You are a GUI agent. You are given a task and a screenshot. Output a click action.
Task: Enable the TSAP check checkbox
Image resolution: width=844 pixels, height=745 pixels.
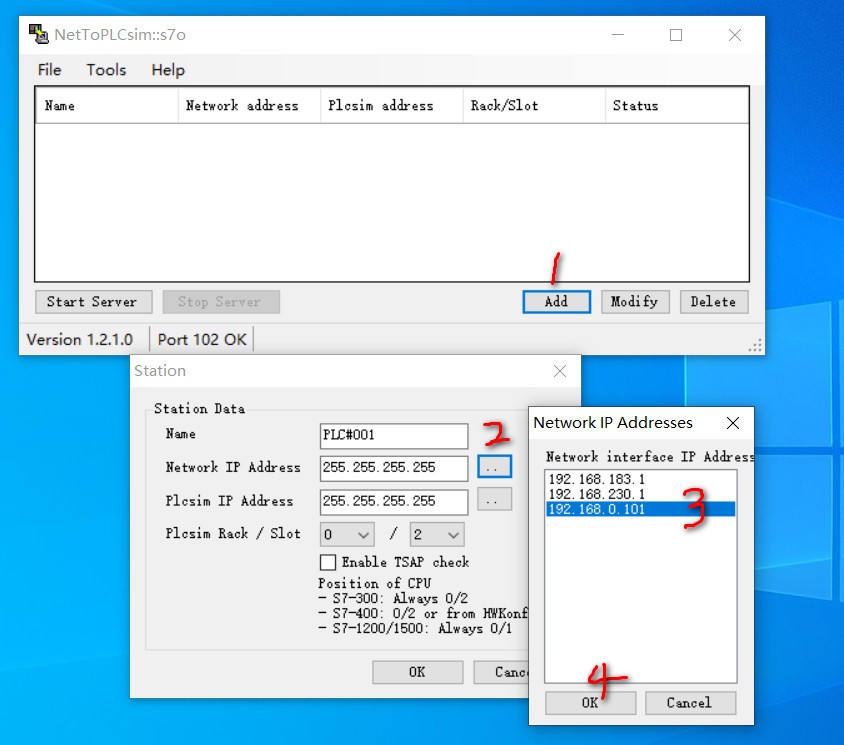click(327, 562)
